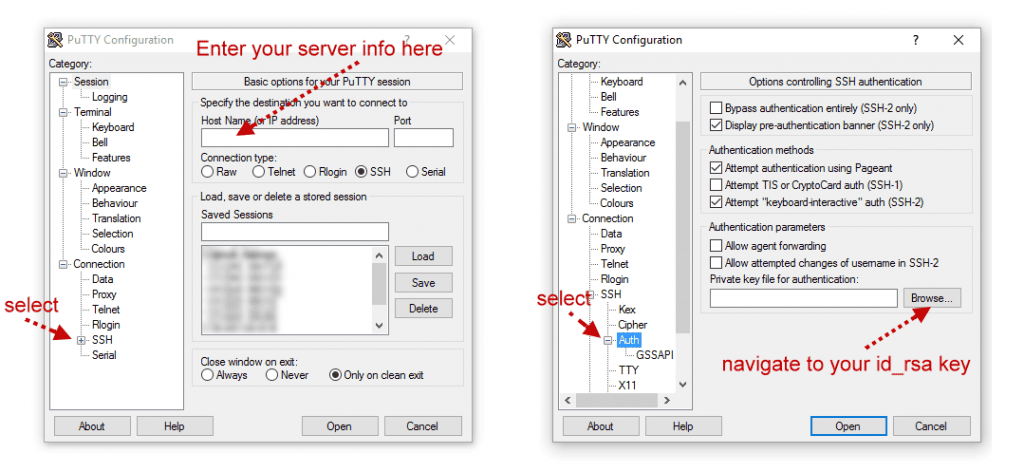Enable Allow attempted changes of username
Viewport: 1024px width, 472px height.
pos(716,263)
